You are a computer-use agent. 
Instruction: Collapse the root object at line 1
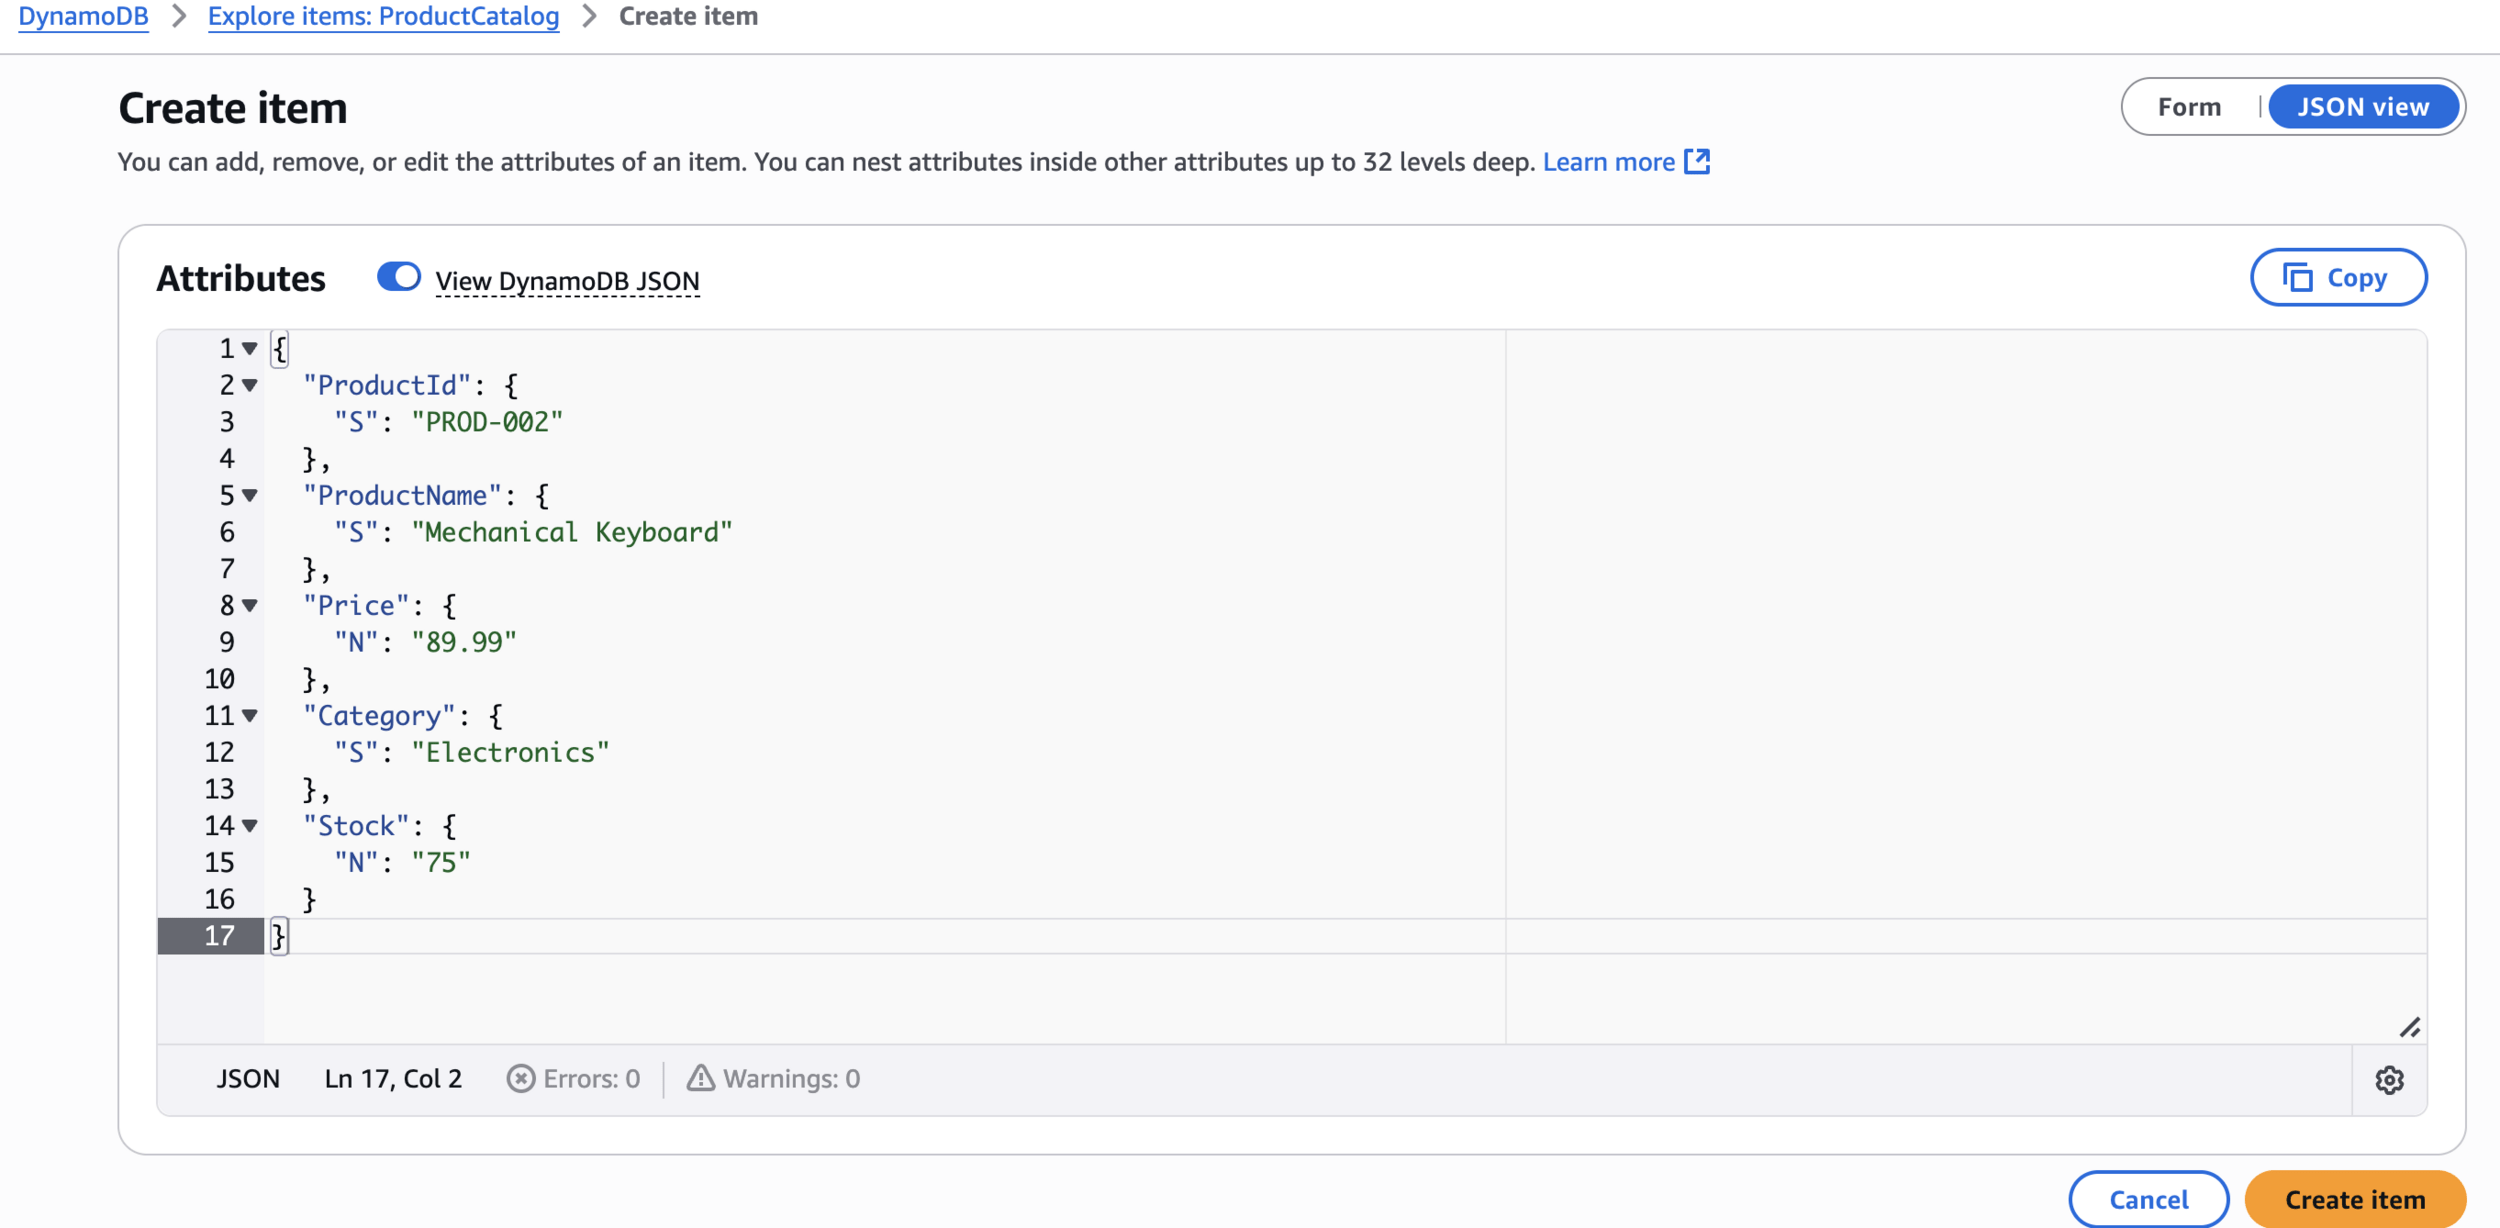[250, 348]
